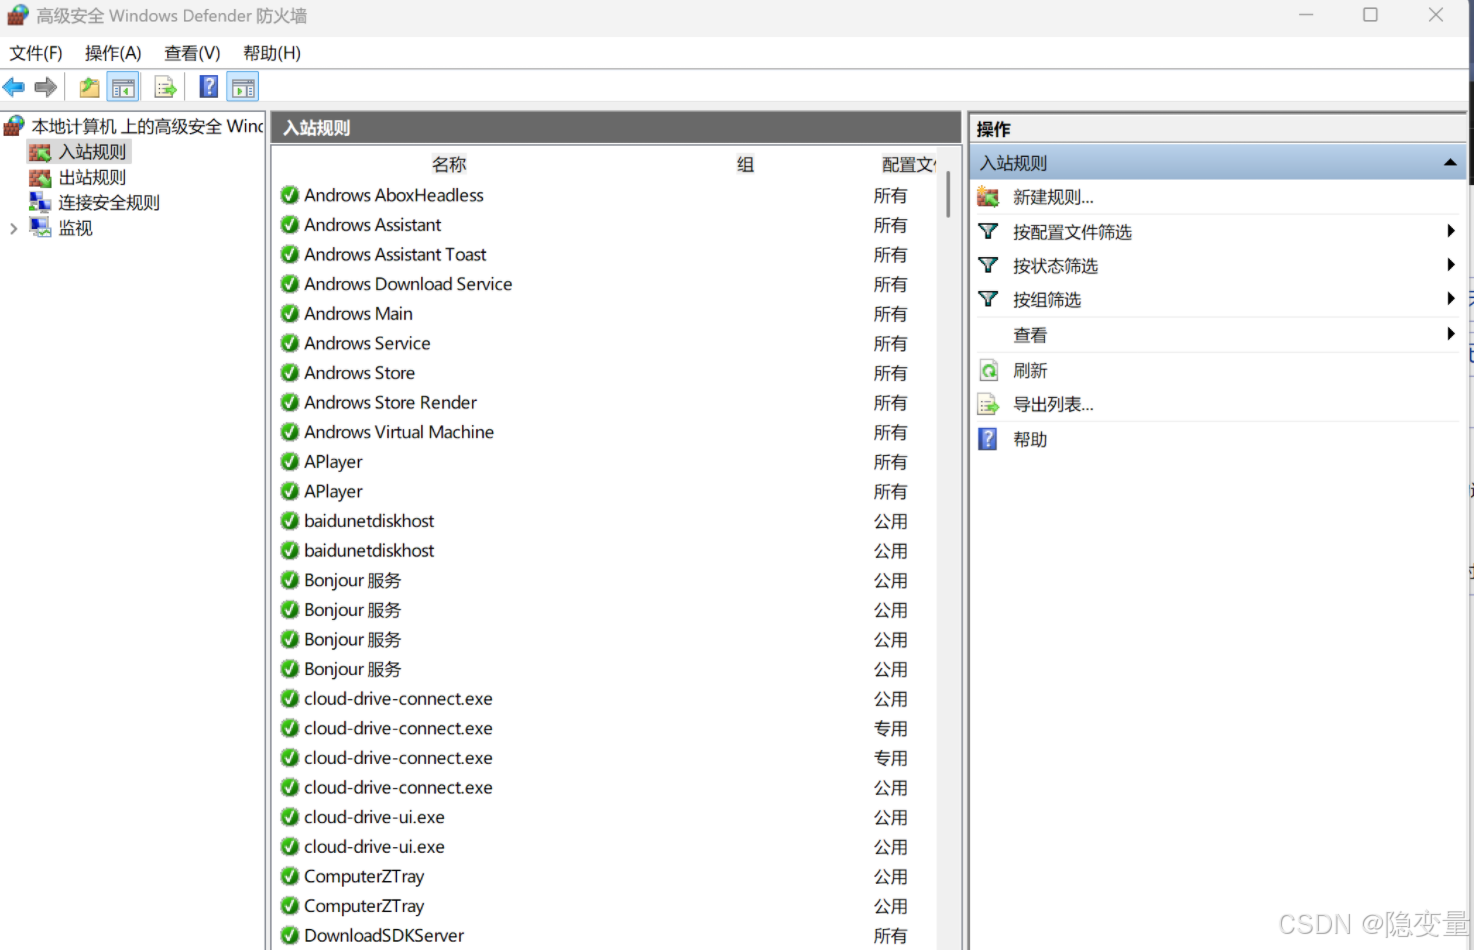Screen dimensions: 1474x950
Task: Click the green check icon of Androws Main
Action: click(x=290, y=313)
